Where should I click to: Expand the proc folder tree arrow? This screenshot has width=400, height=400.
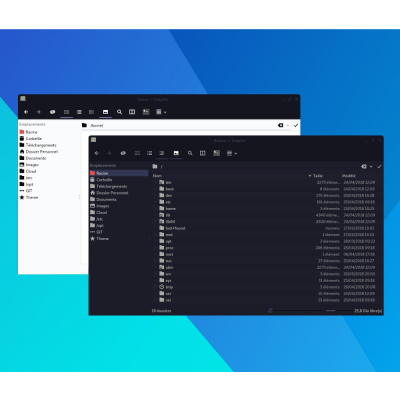pyautogui.click(x=155, y=248)
